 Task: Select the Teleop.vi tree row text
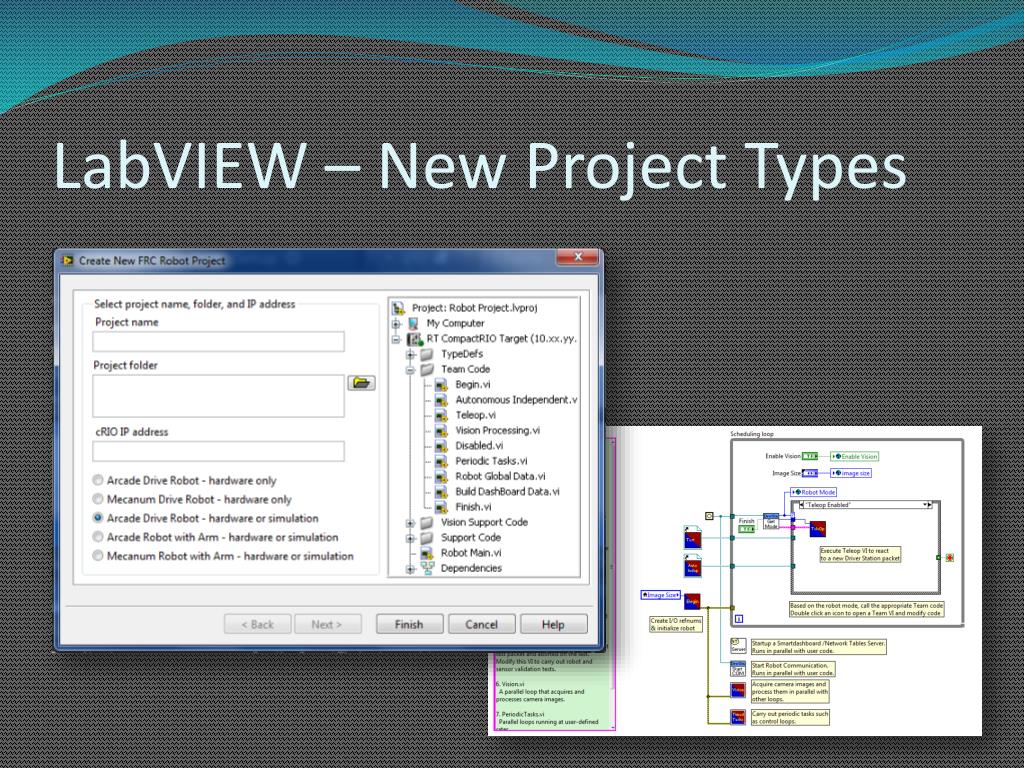[475, 415]
